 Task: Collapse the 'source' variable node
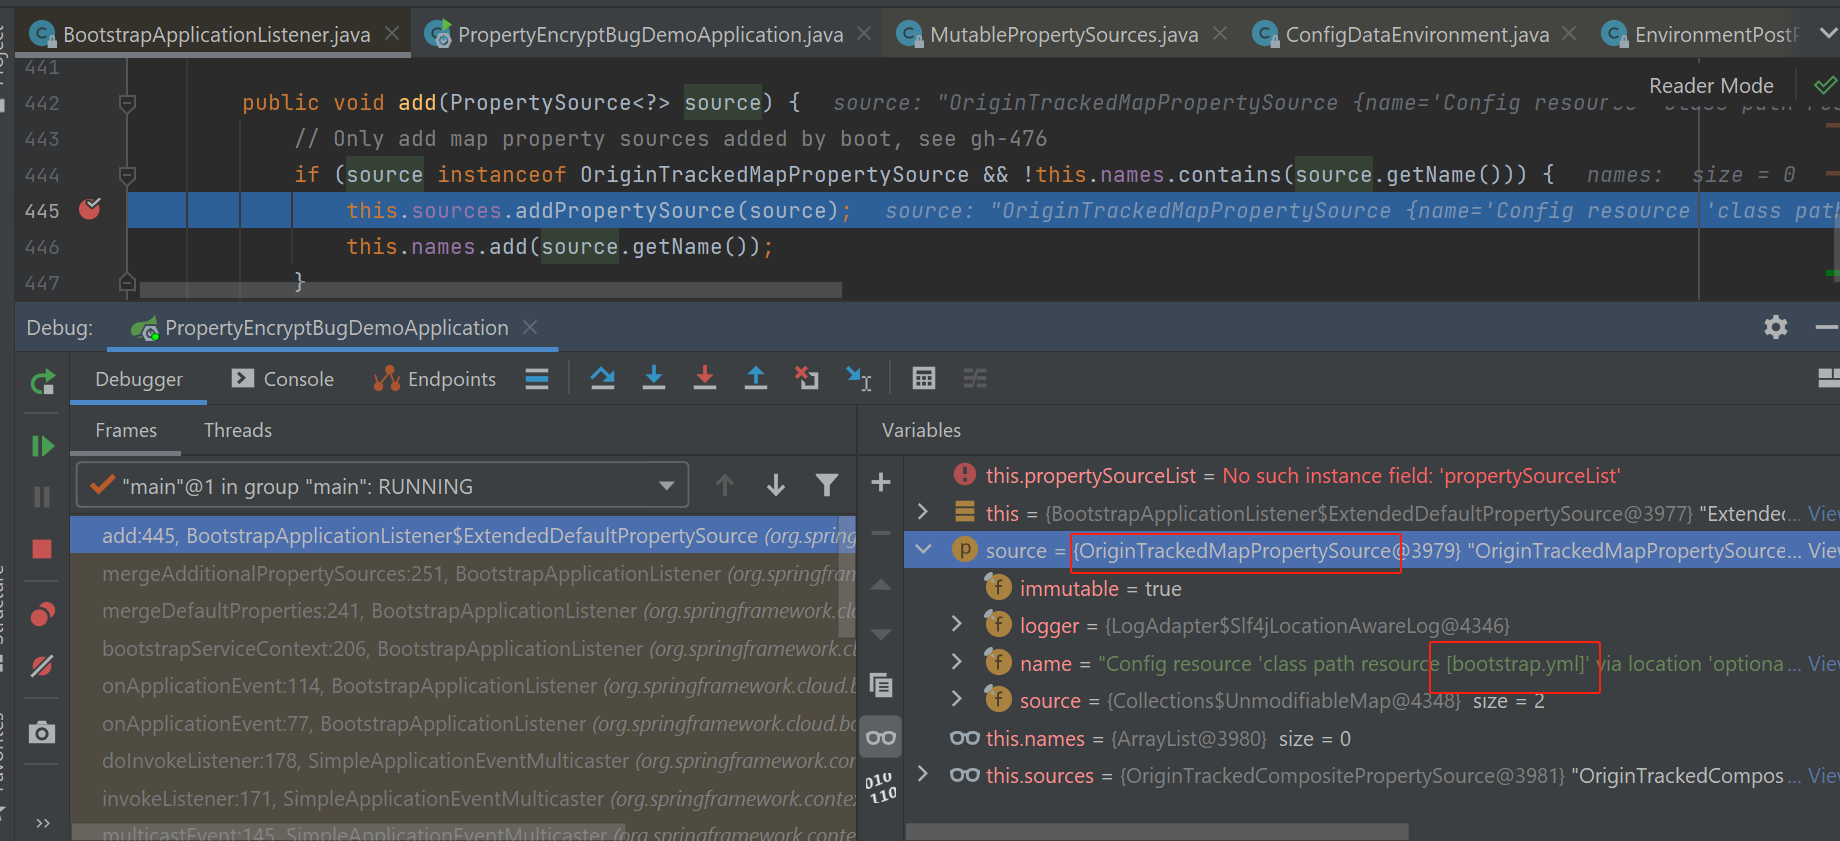[923, 549]
